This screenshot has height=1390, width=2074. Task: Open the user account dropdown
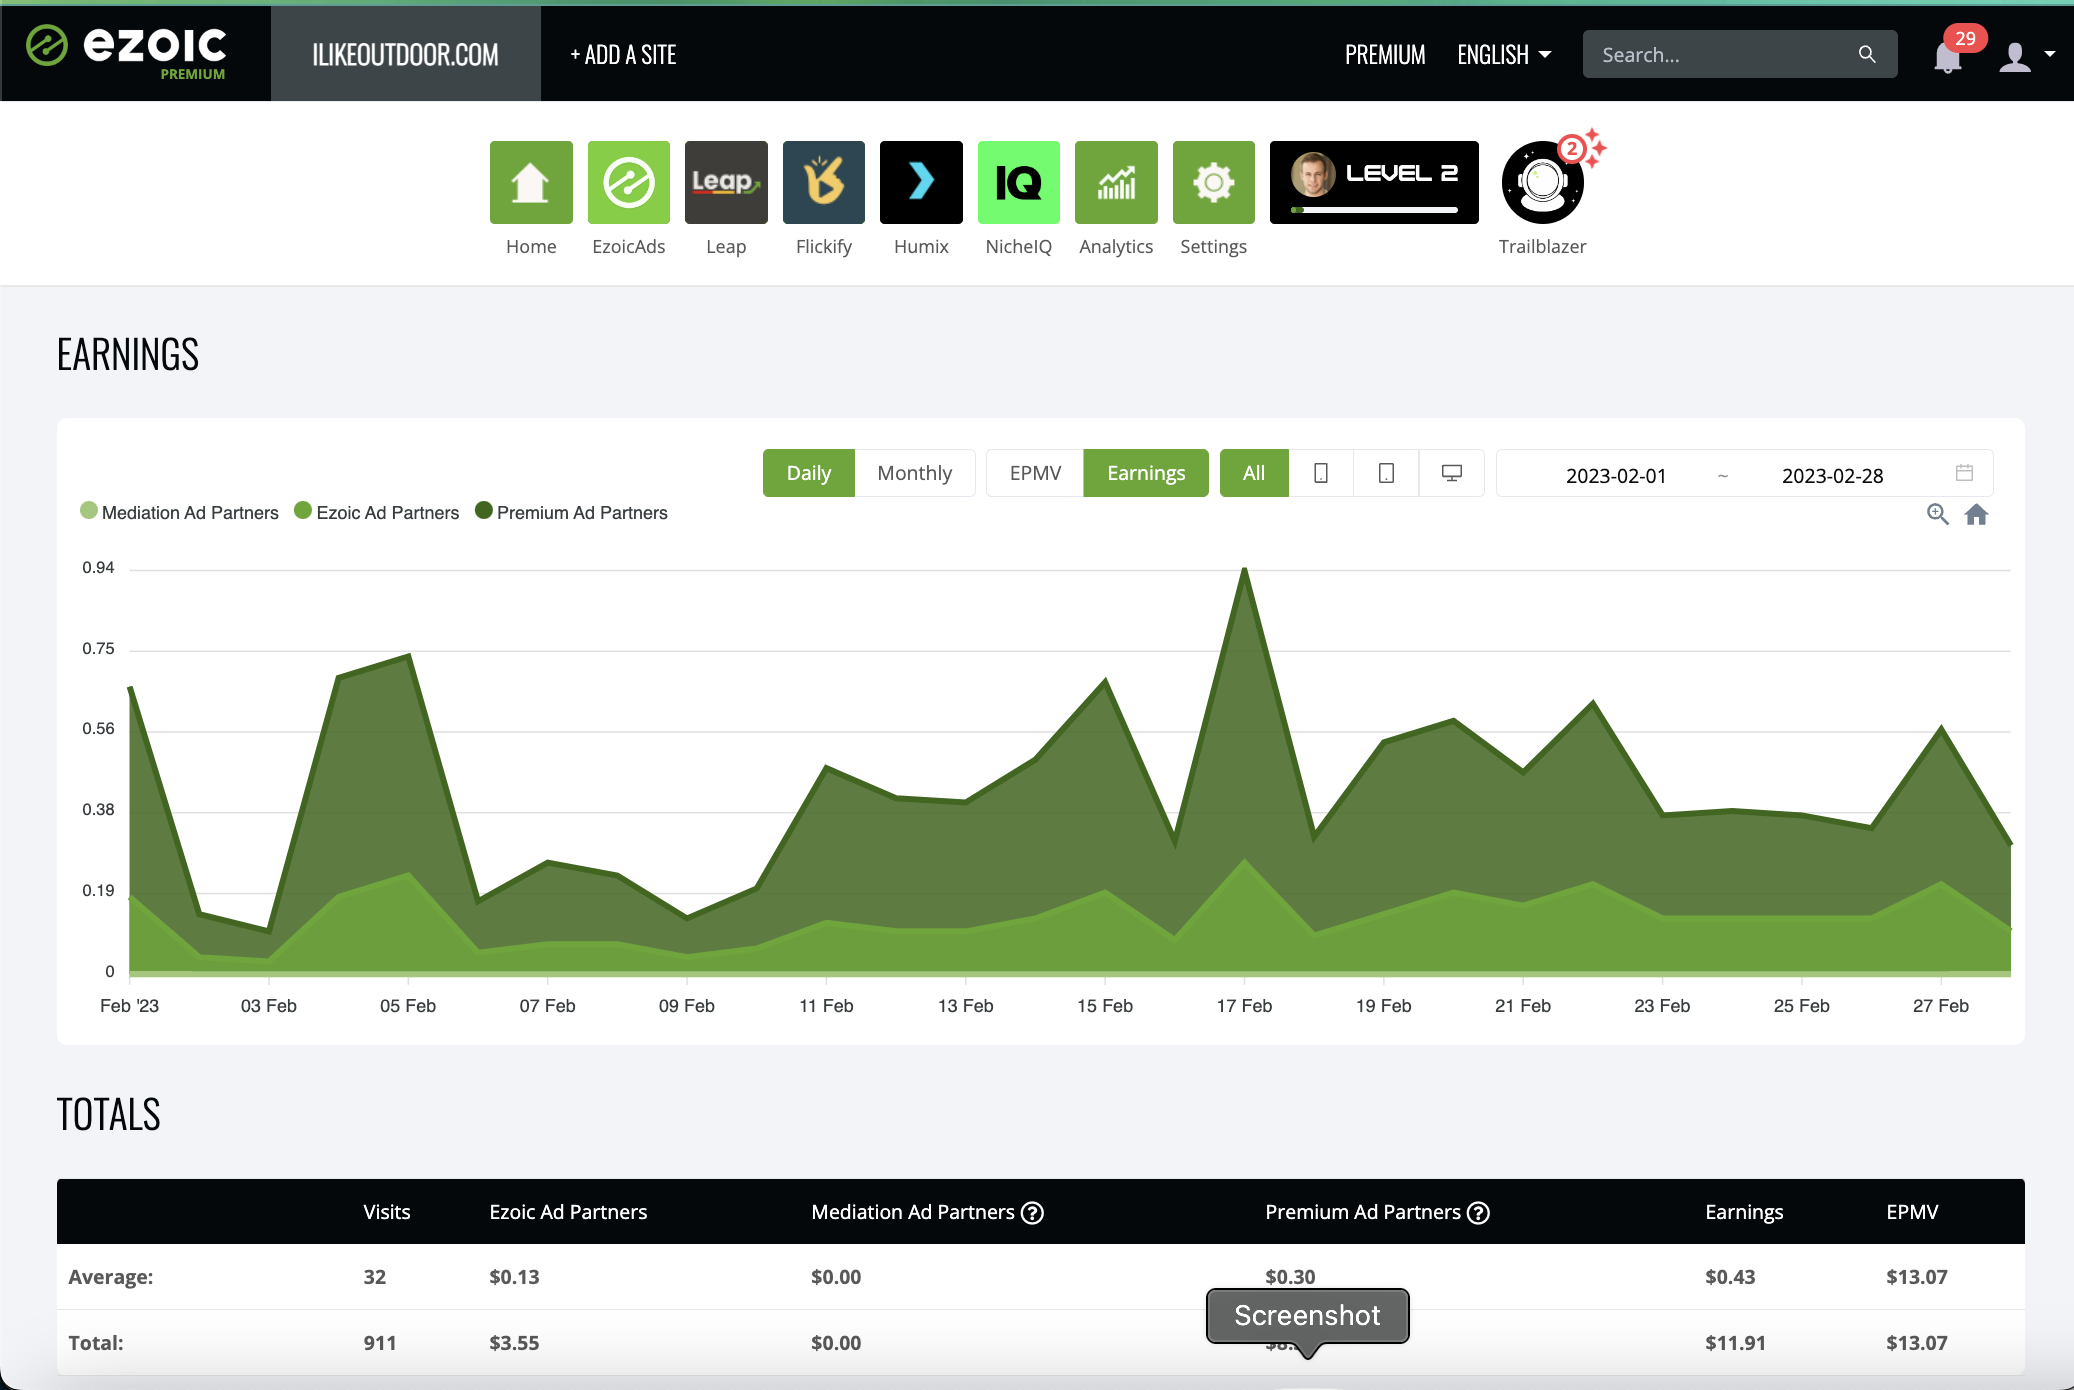[x=2026, y=56]
